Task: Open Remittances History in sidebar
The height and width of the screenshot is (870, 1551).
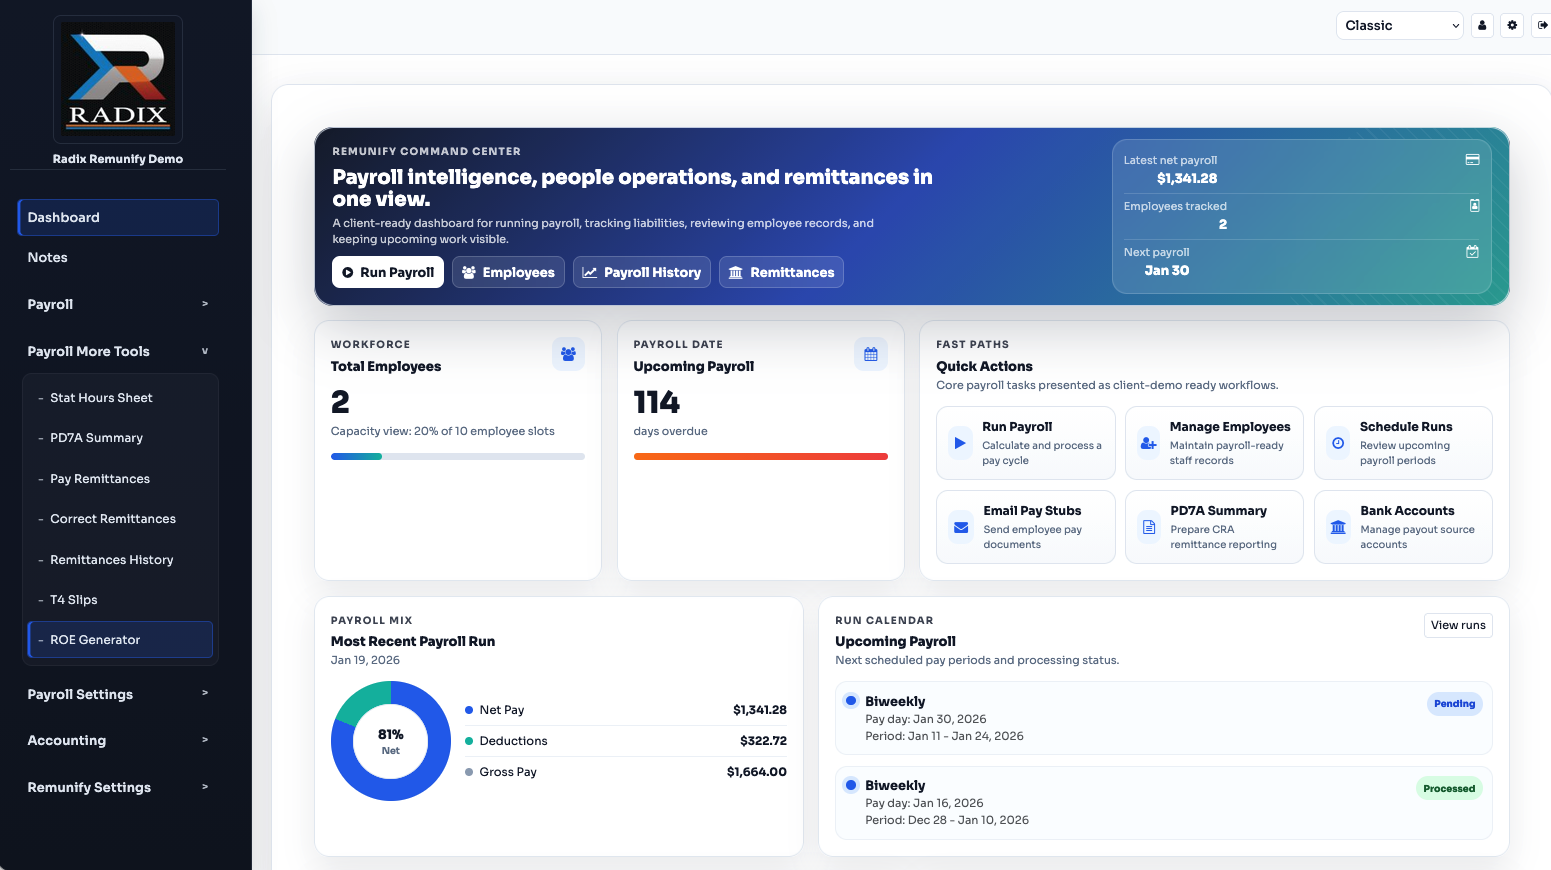Action: 120,560
